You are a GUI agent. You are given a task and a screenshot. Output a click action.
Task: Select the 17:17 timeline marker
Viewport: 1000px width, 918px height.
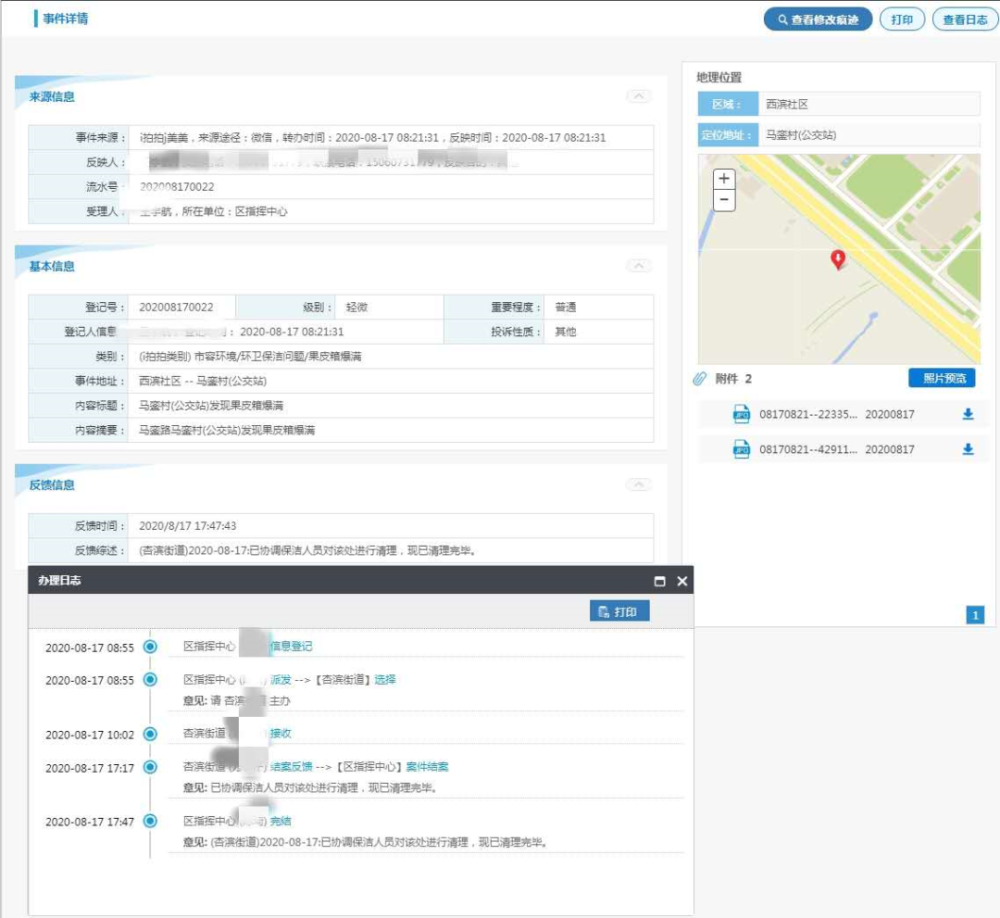point(150,767)
